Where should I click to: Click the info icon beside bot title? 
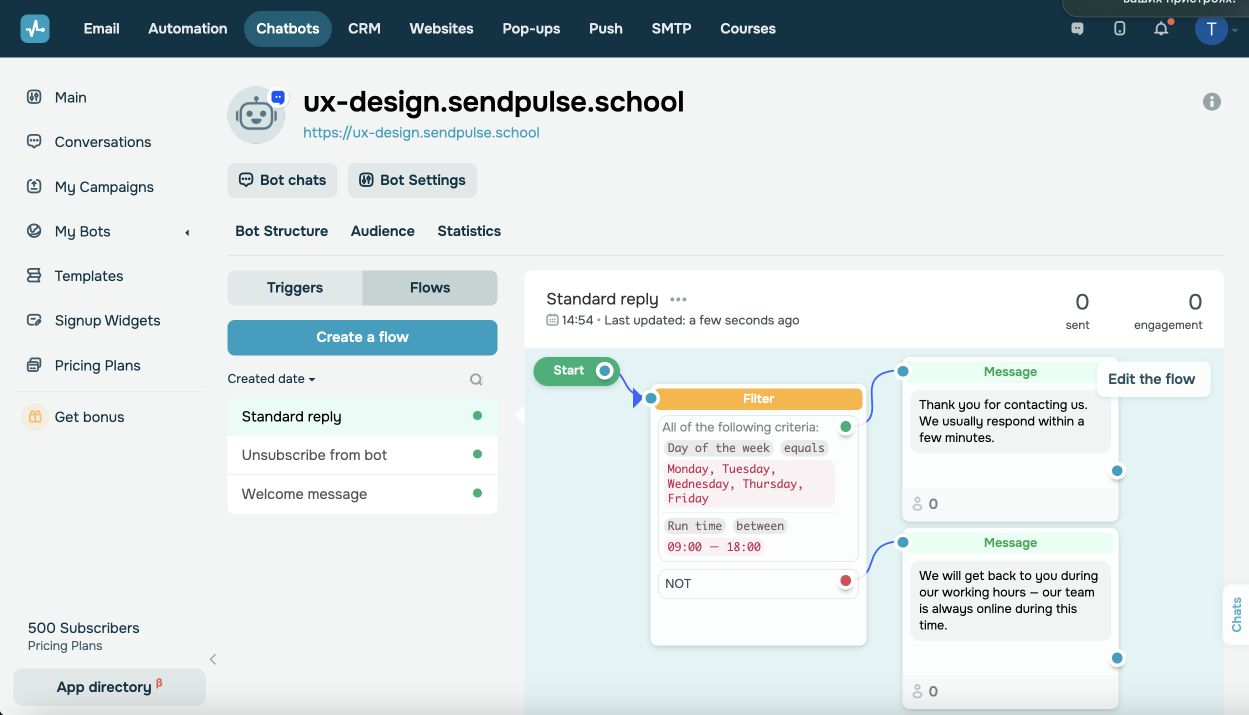(x=1212, y=101)
